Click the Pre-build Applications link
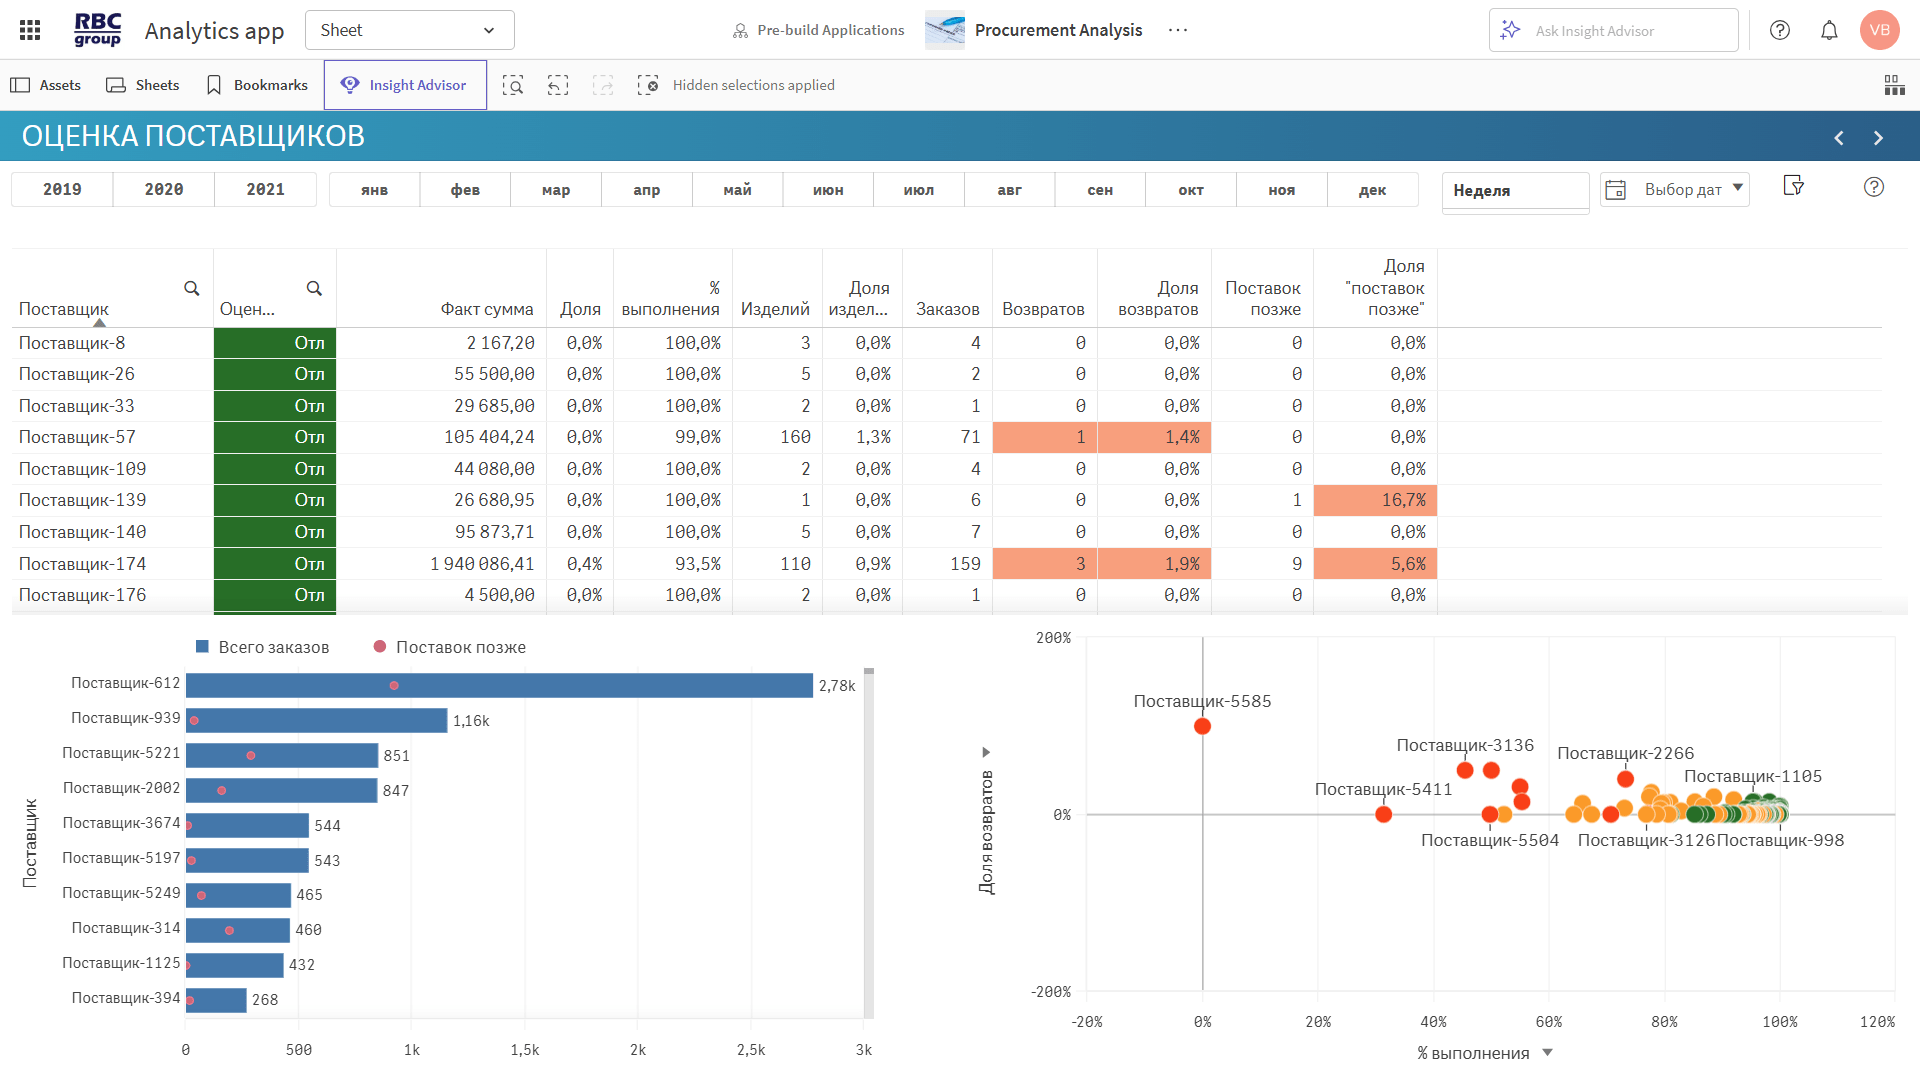This screenshot has height=1080, width=1920. pyautogui.click(x=818, y=30)
